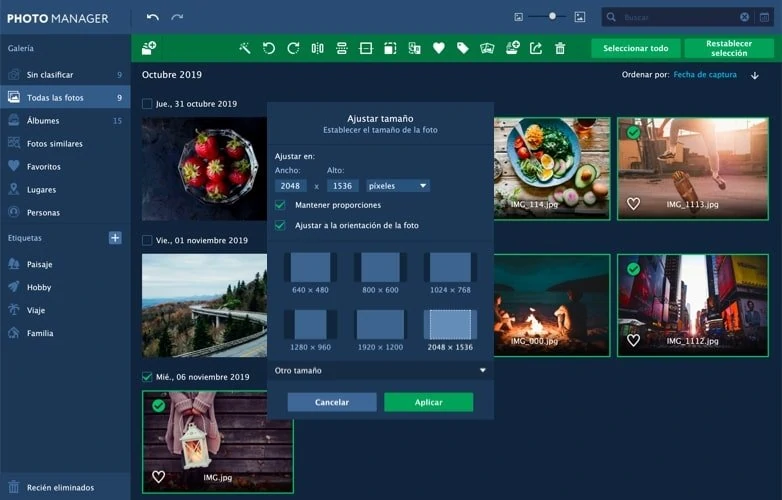
Task: Click the export share icon in toolbar
Action: [x=536, y=48]
